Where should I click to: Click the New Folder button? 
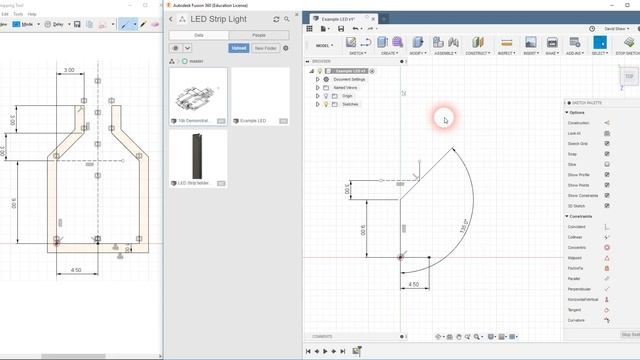point(265,48)
